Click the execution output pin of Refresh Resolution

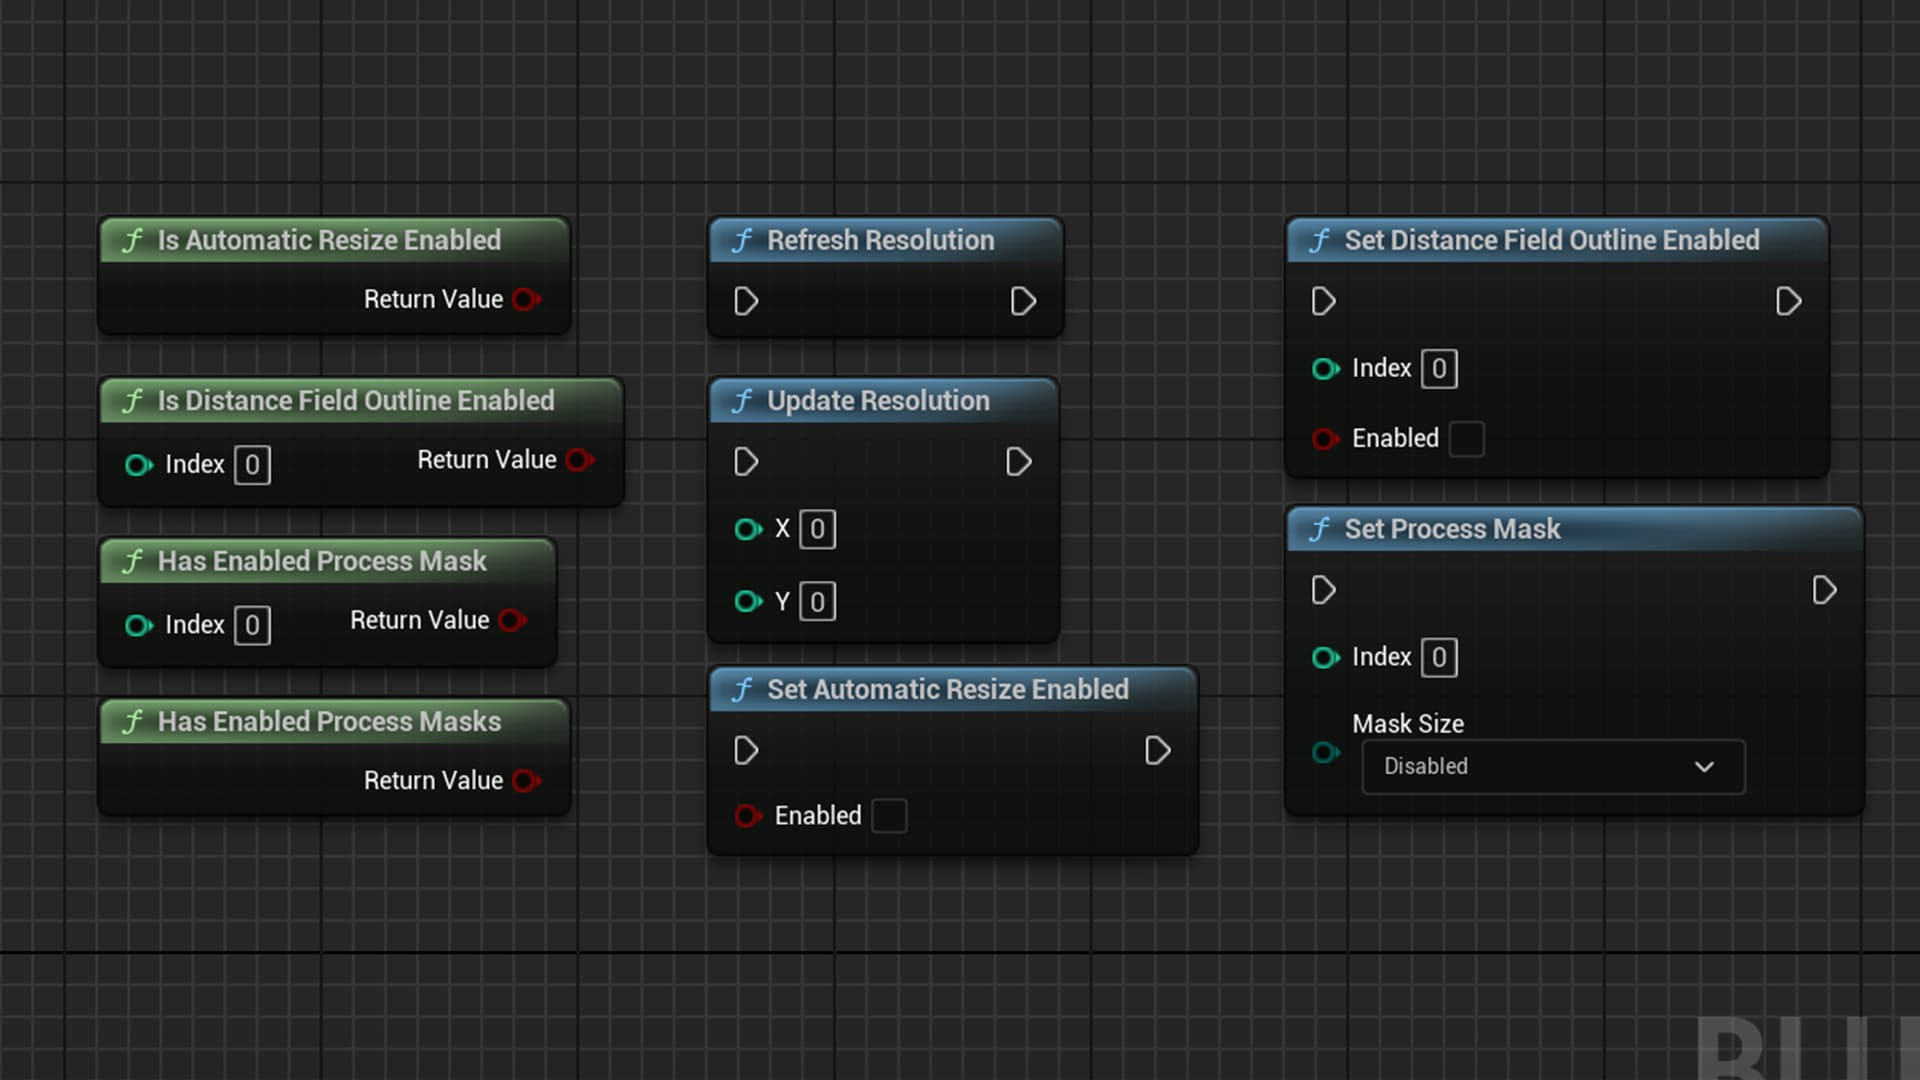(x=1022, y=301)
